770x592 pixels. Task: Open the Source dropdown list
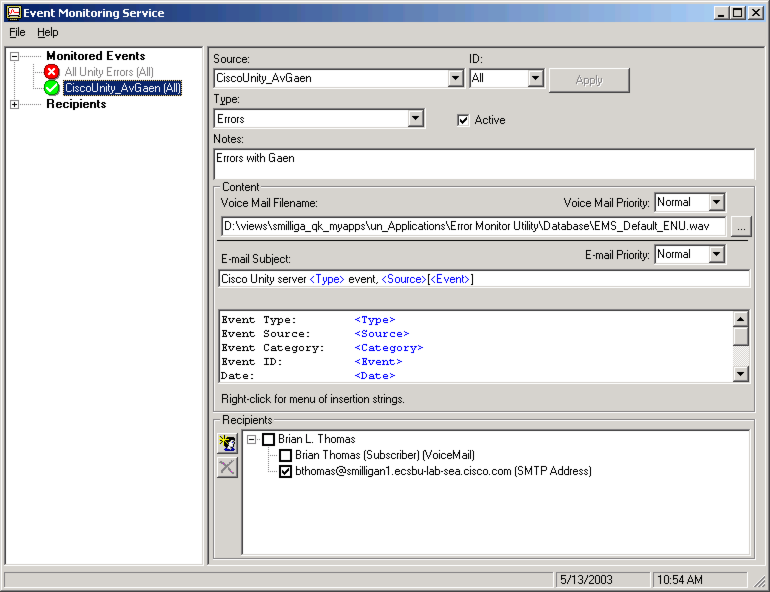(455, 78)
